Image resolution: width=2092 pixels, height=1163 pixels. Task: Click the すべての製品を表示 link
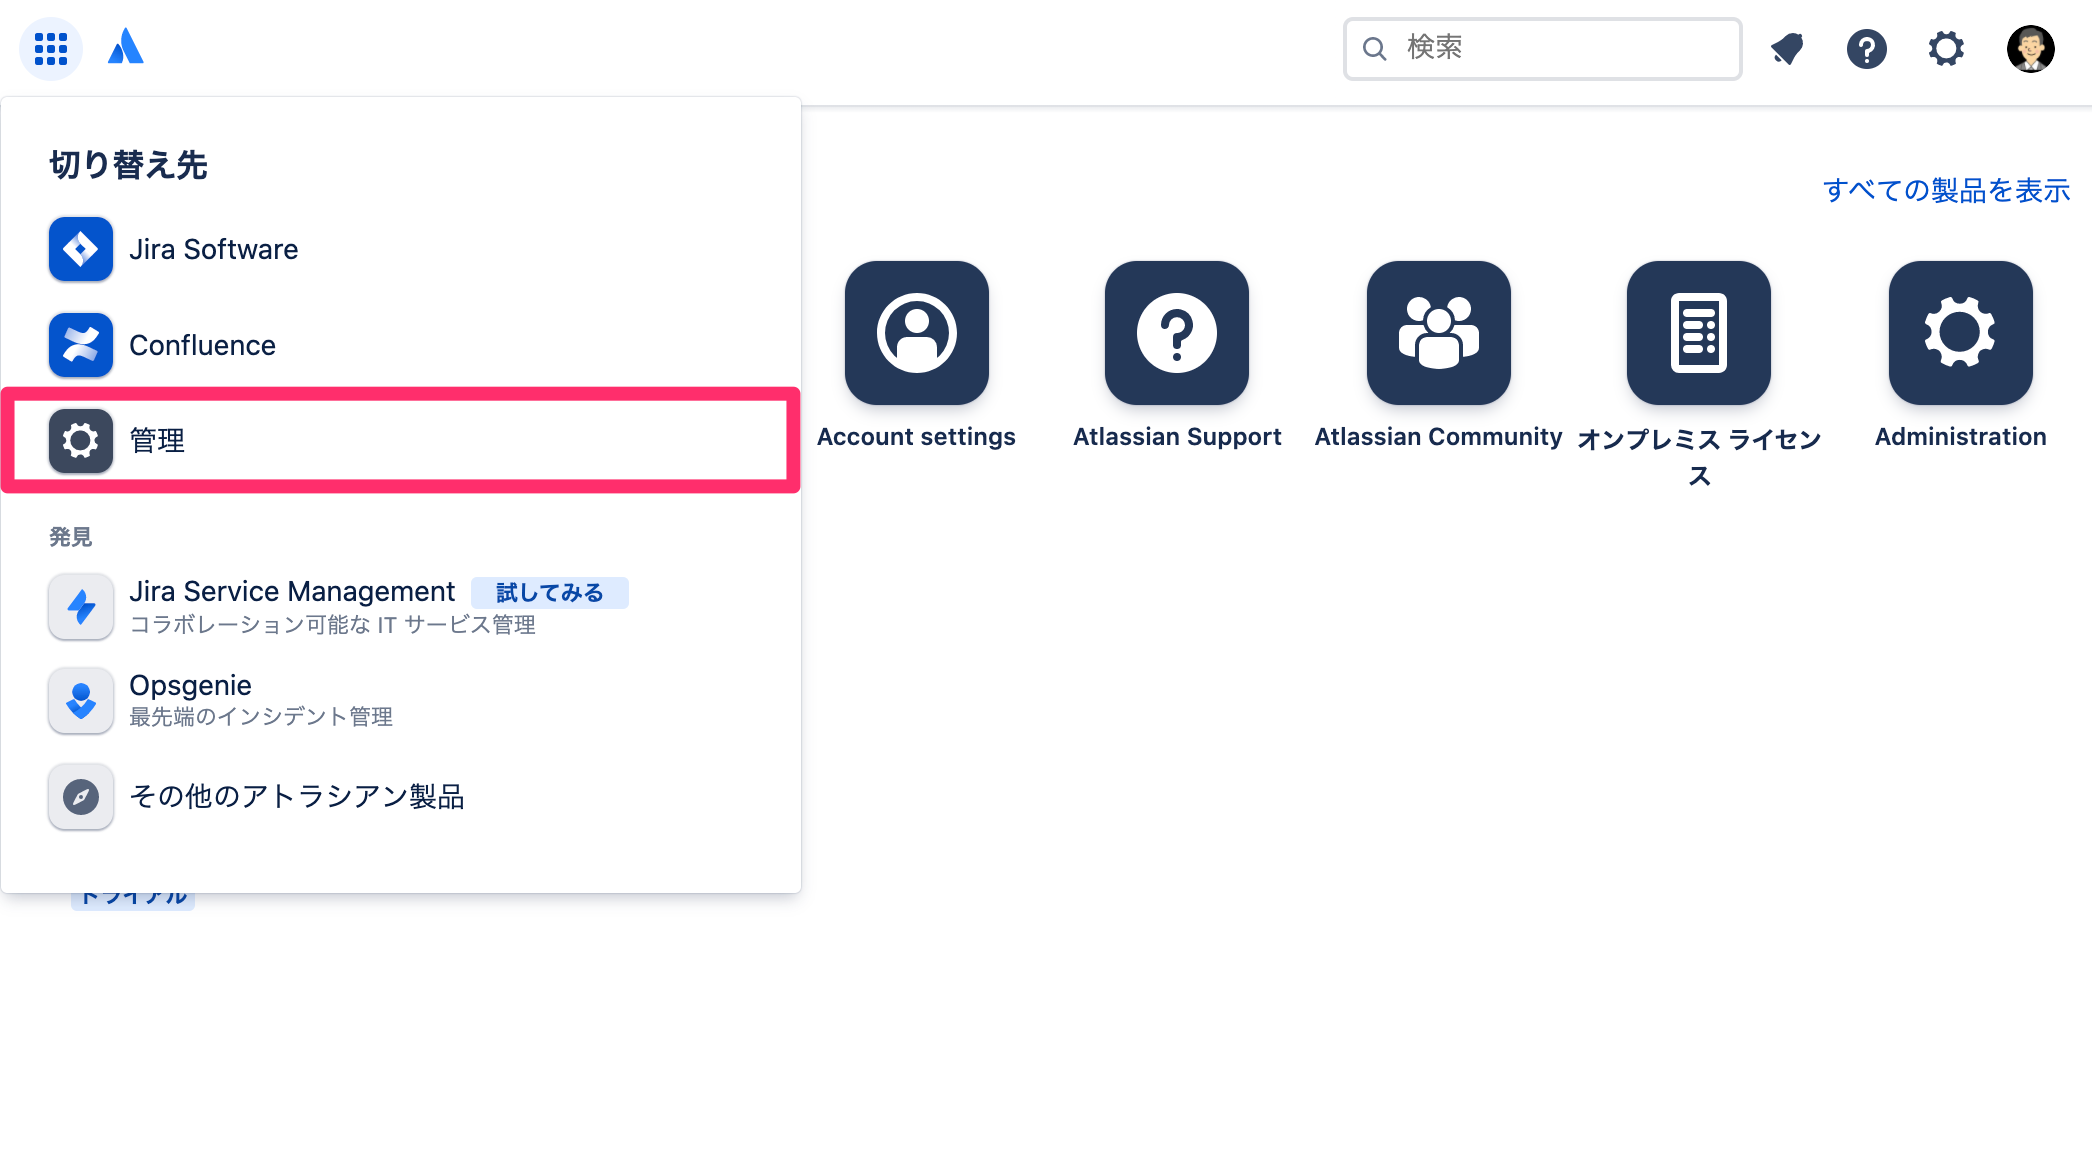coord(1946,190)
